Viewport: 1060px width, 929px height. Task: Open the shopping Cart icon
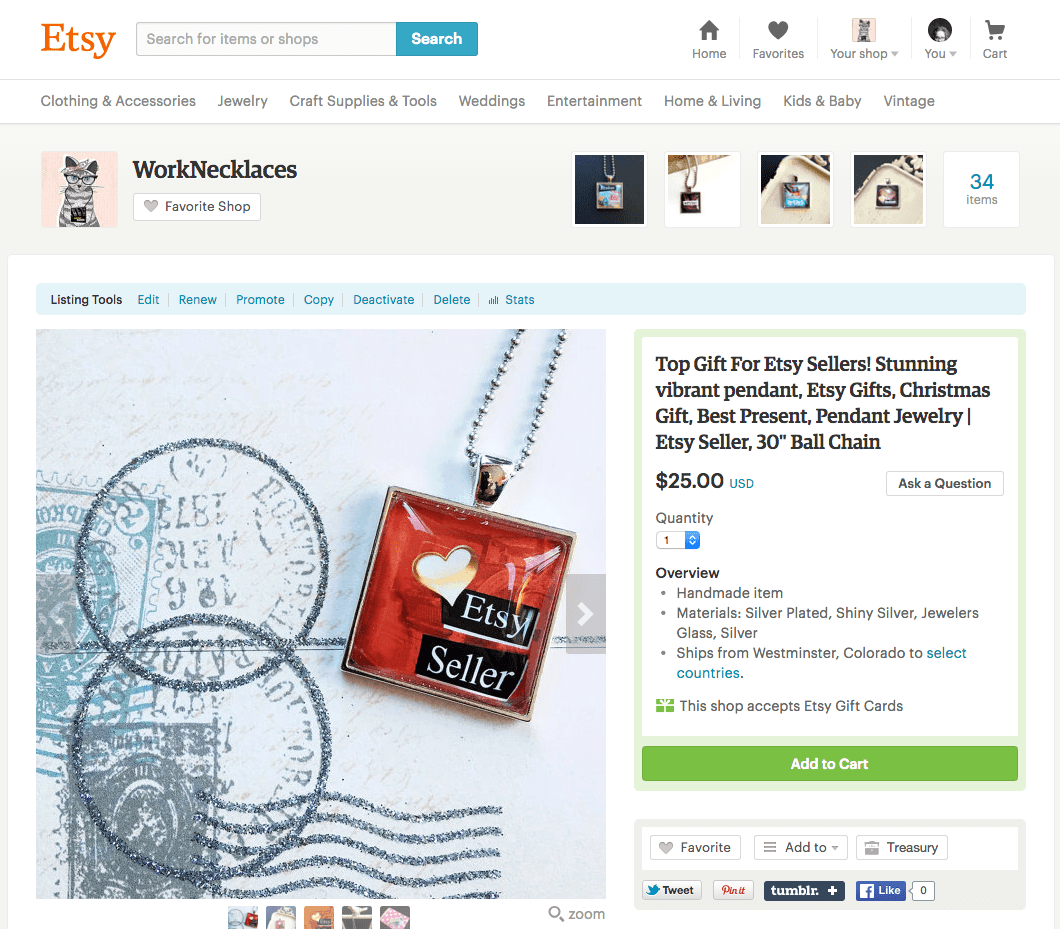tap(994, 30)
